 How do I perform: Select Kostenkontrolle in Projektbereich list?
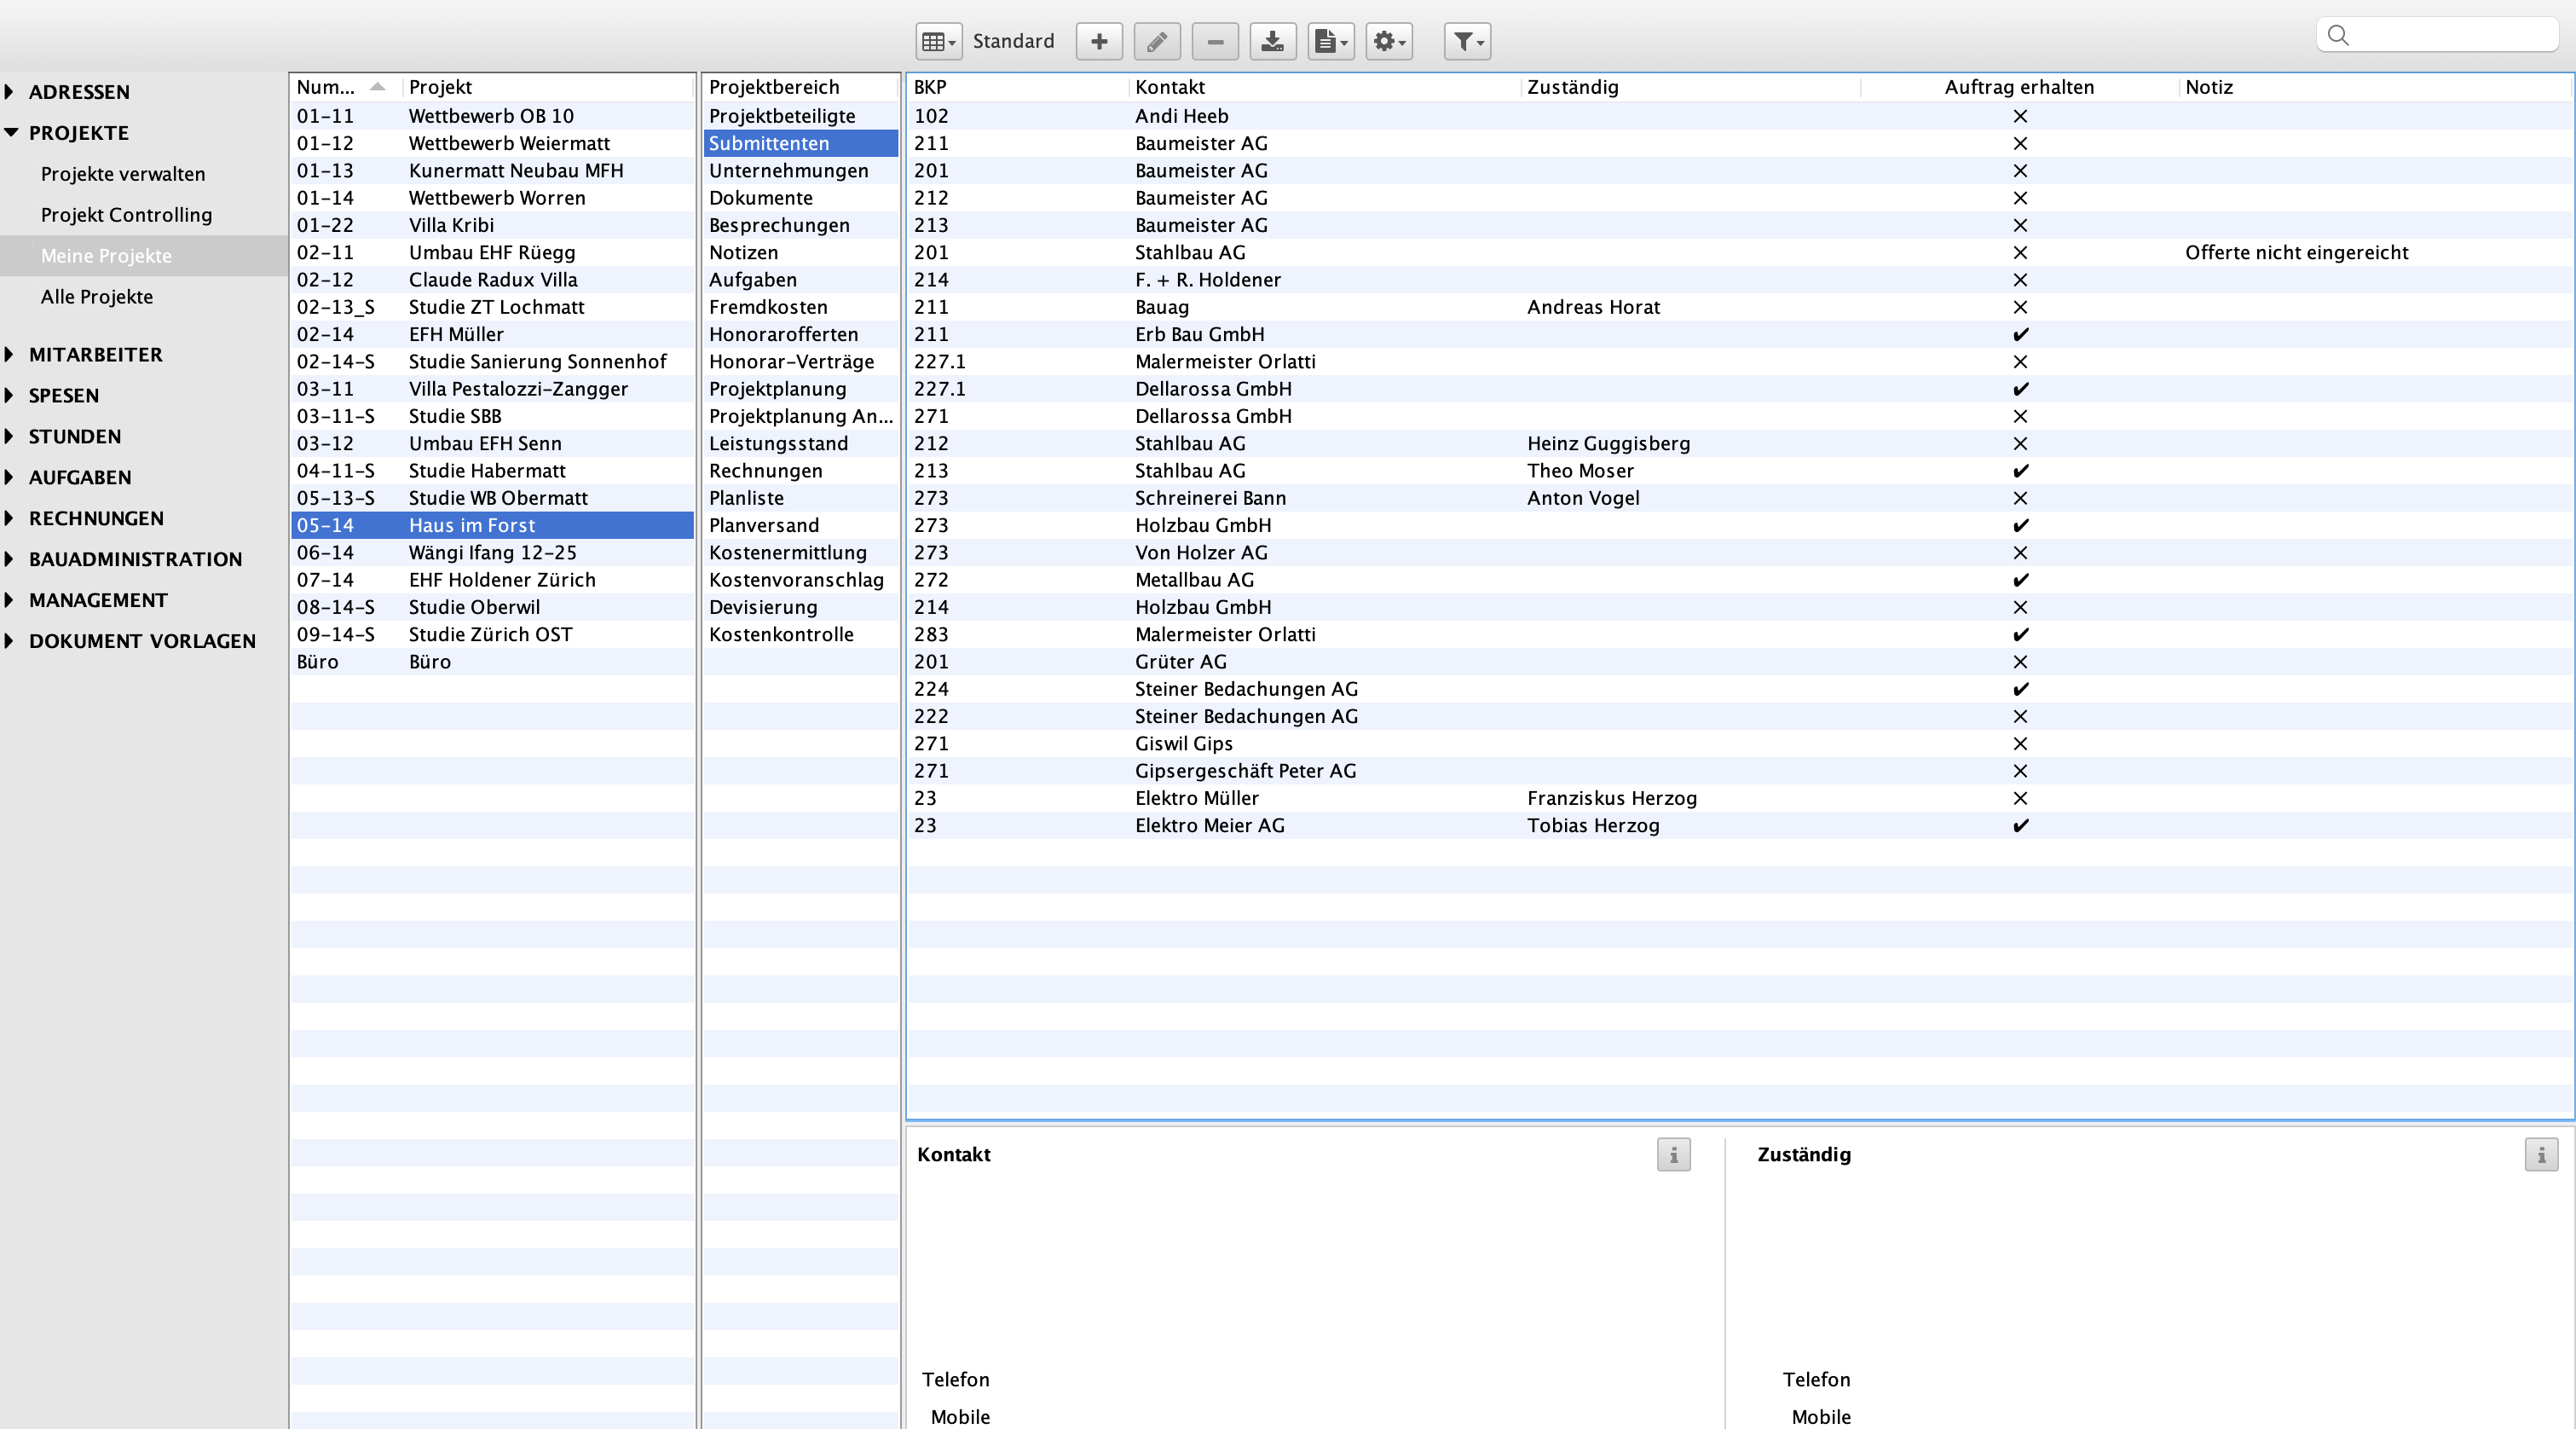click(781, 634)
